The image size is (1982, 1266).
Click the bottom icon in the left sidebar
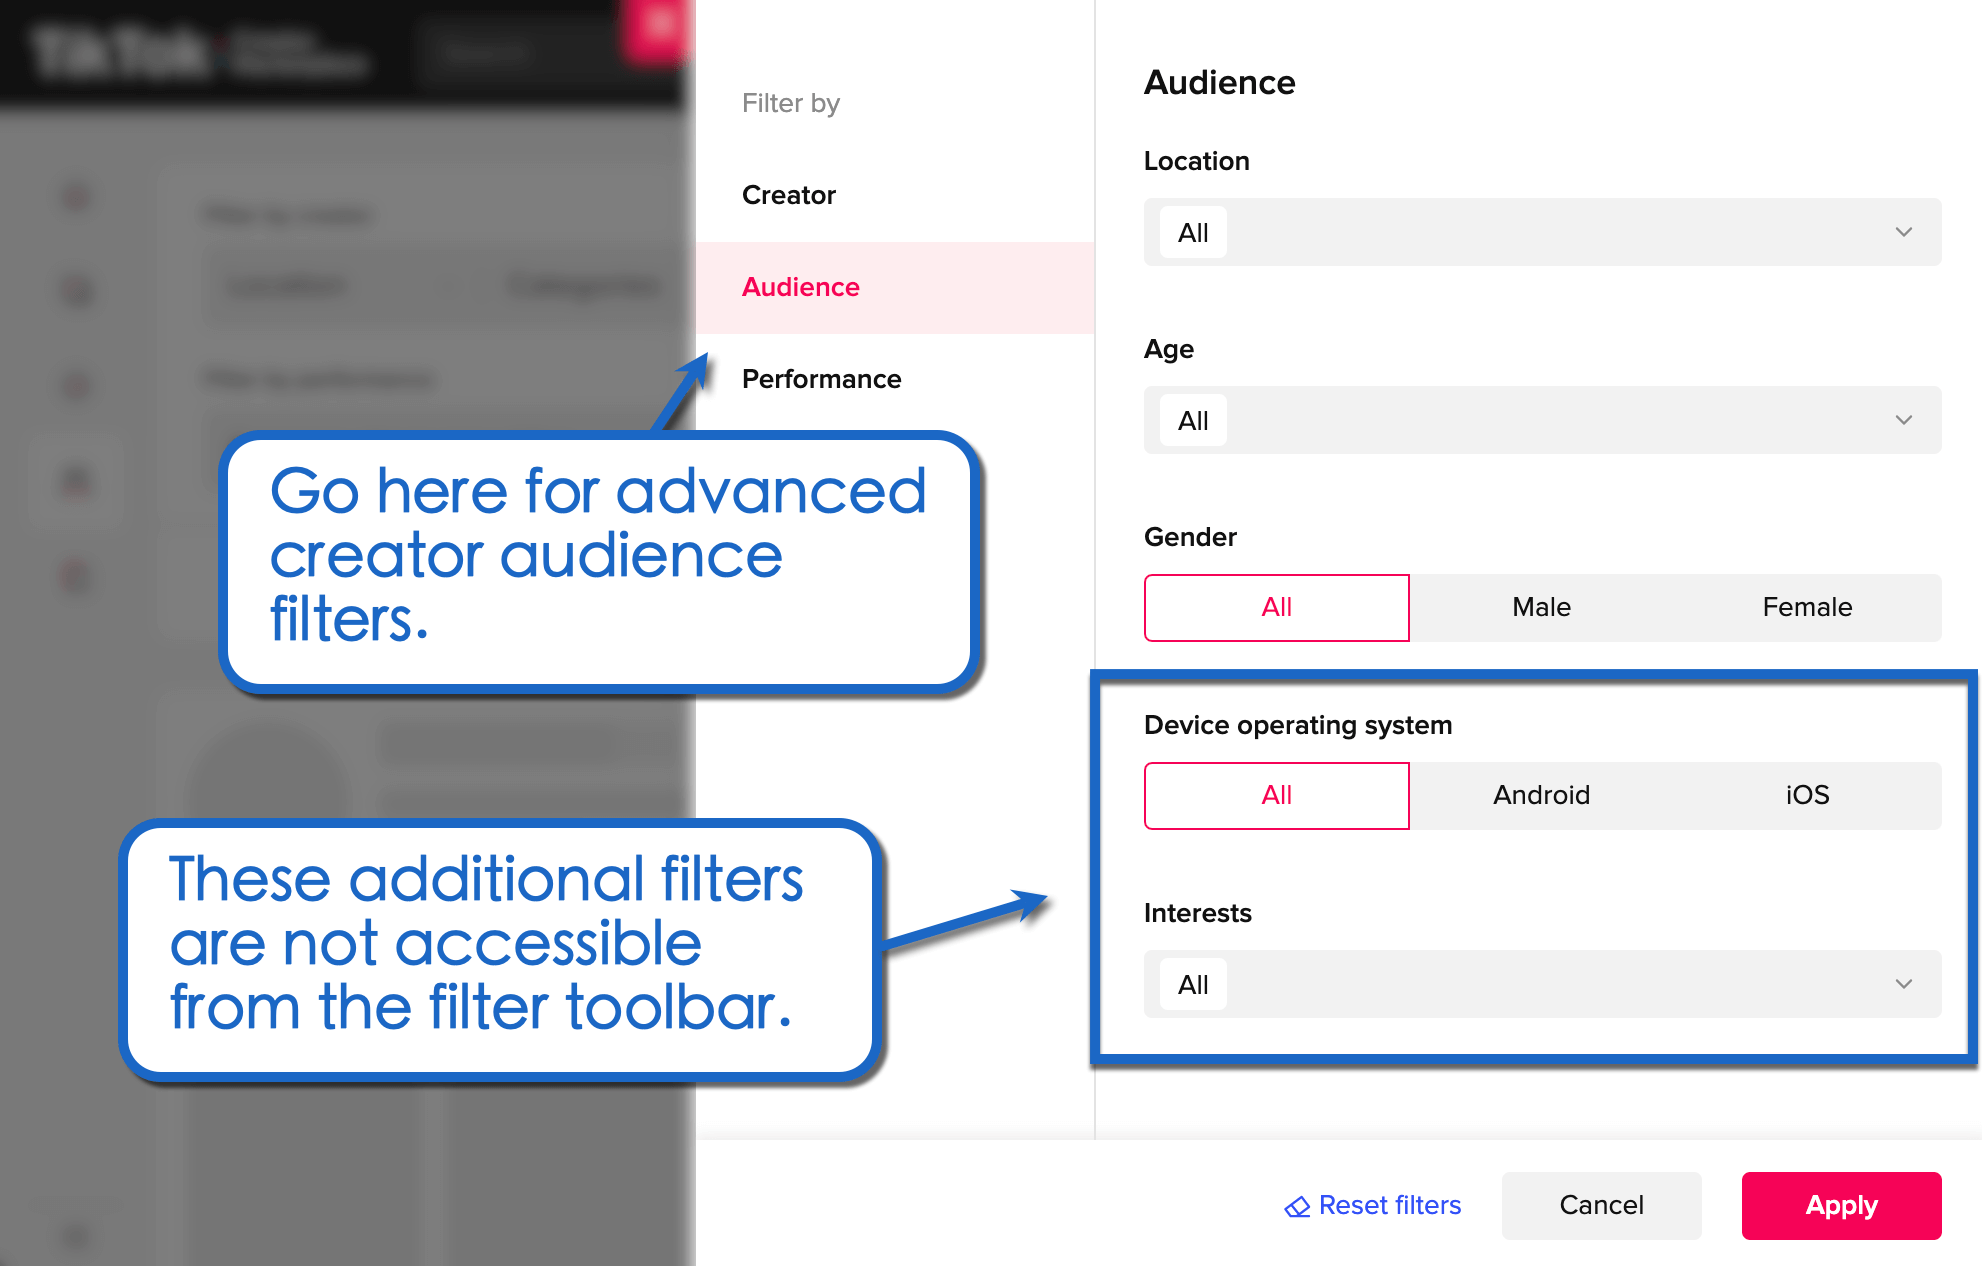click(76, 576)
